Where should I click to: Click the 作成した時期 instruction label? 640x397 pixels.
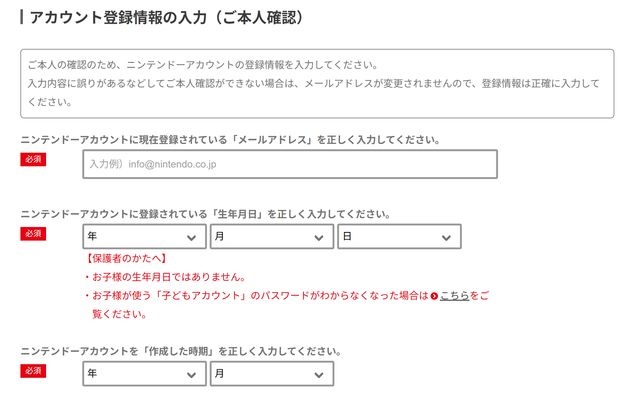(x=181, y=351)
